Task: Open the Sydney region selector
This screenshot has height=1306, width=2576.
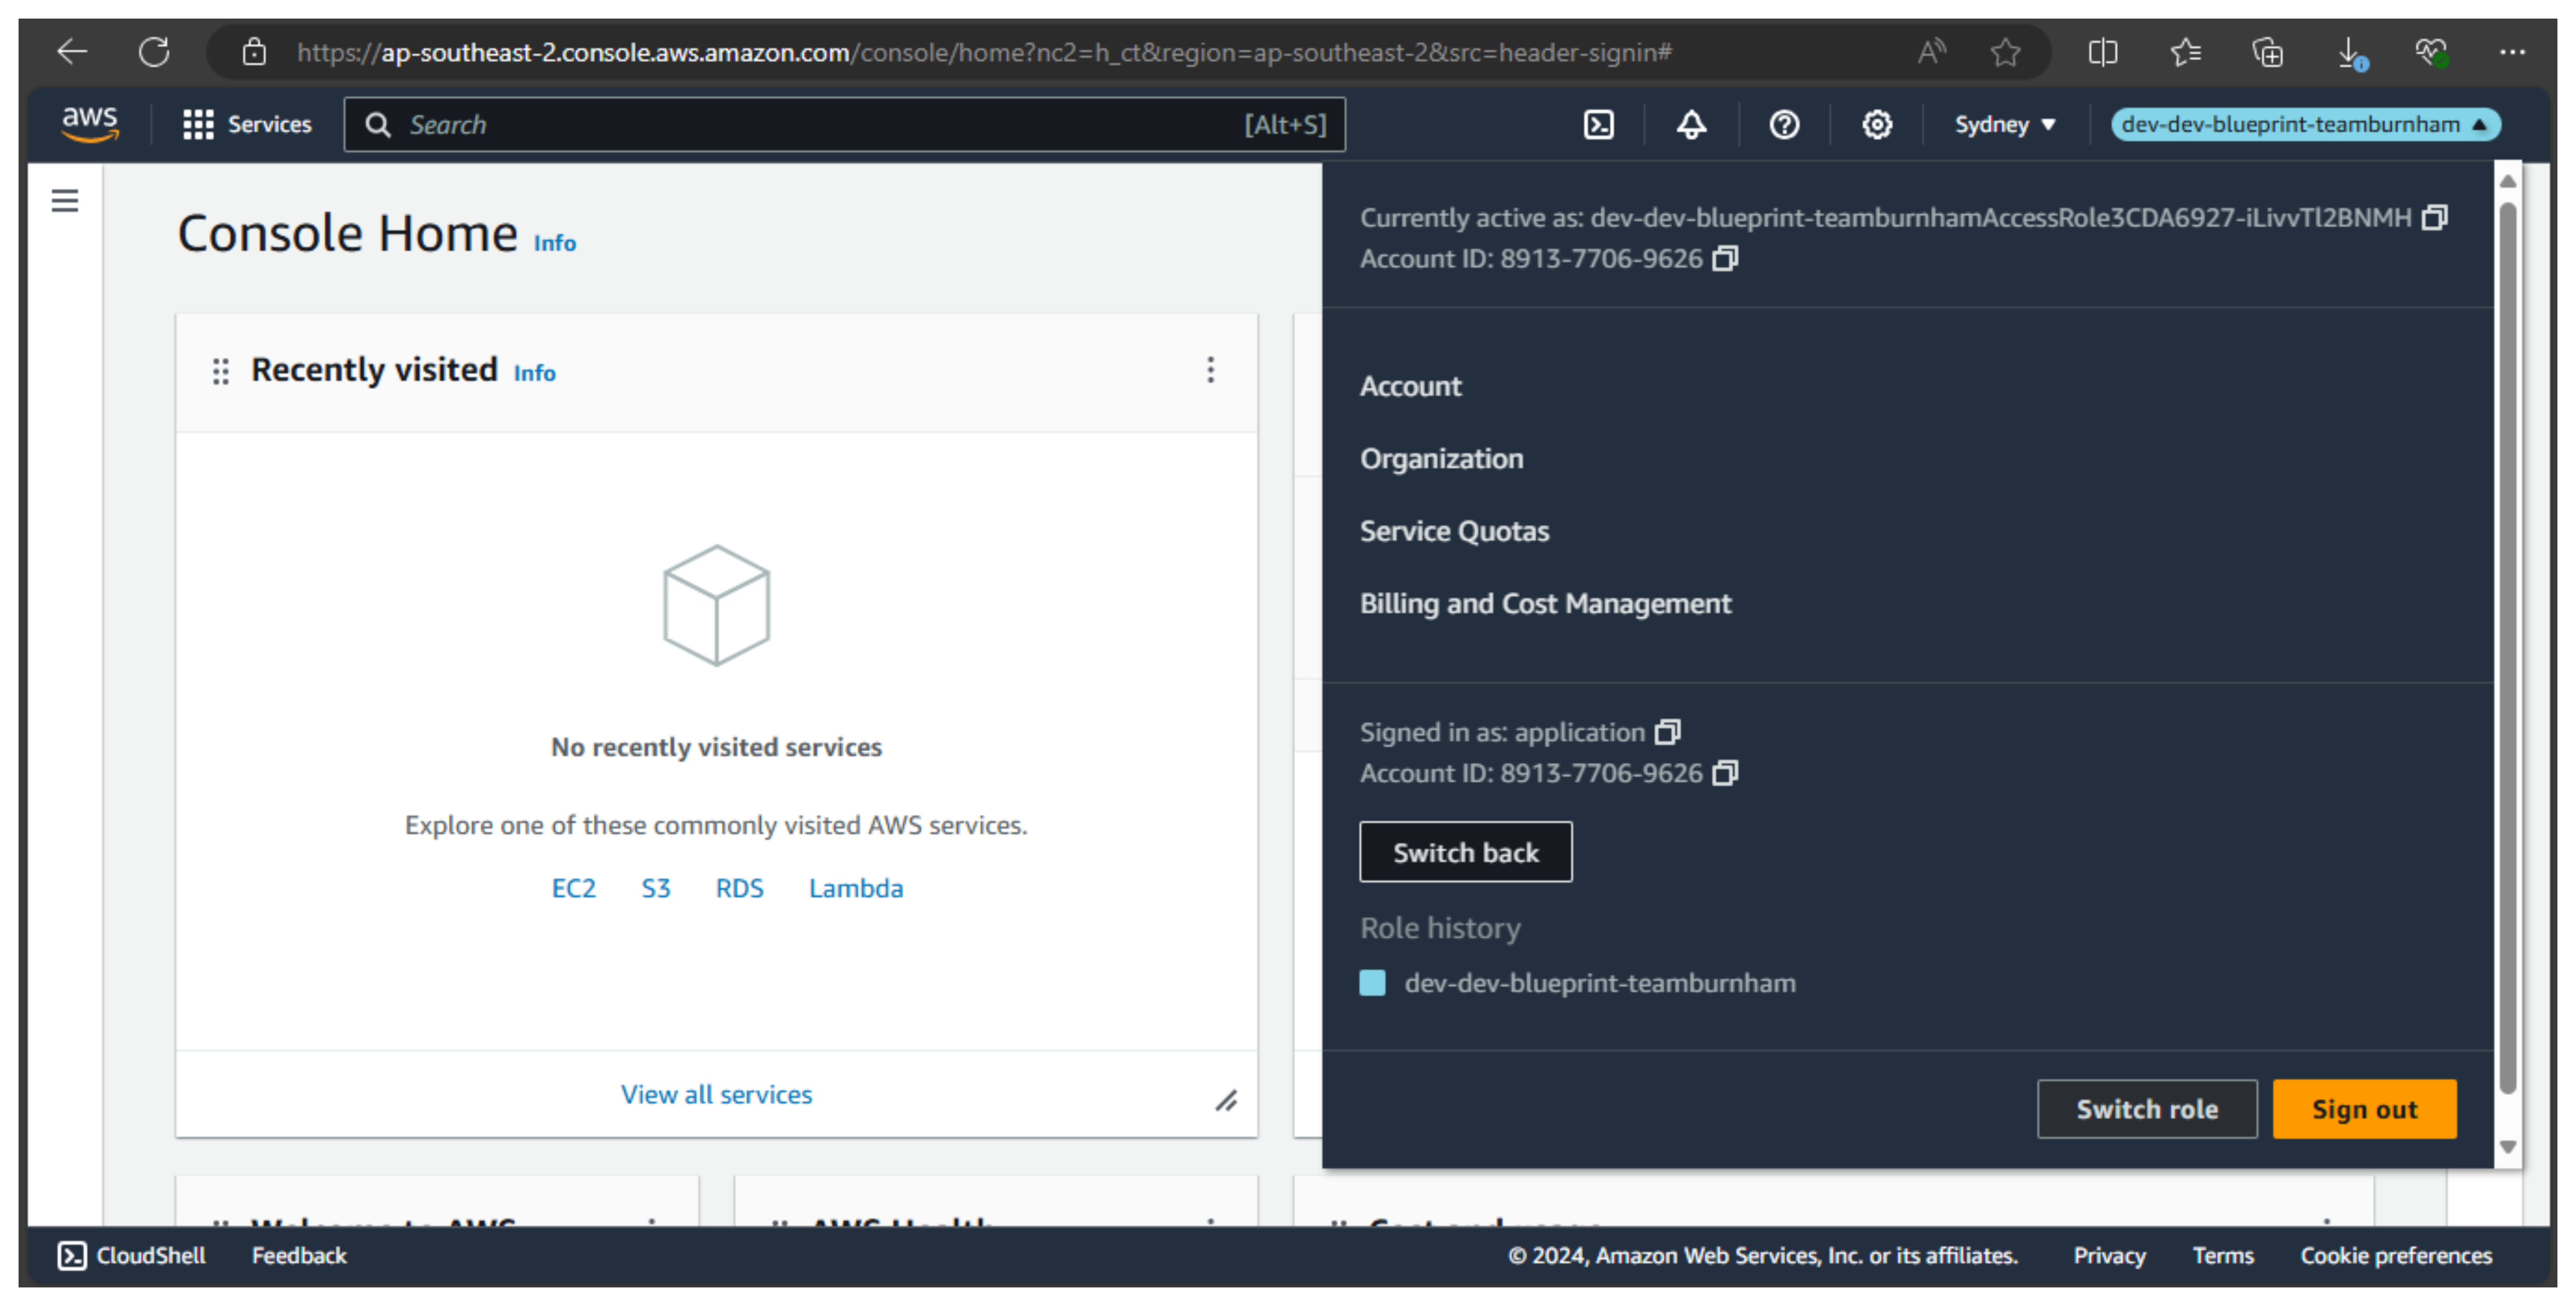Action: click(2004, 124)
